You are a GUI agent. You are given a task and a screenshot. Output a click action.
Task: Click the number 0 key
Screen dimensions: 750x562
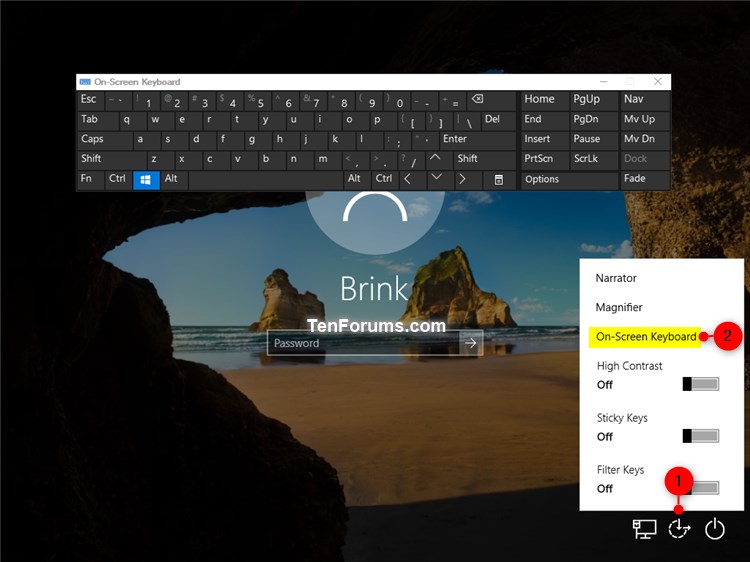(x=397, y=101)
